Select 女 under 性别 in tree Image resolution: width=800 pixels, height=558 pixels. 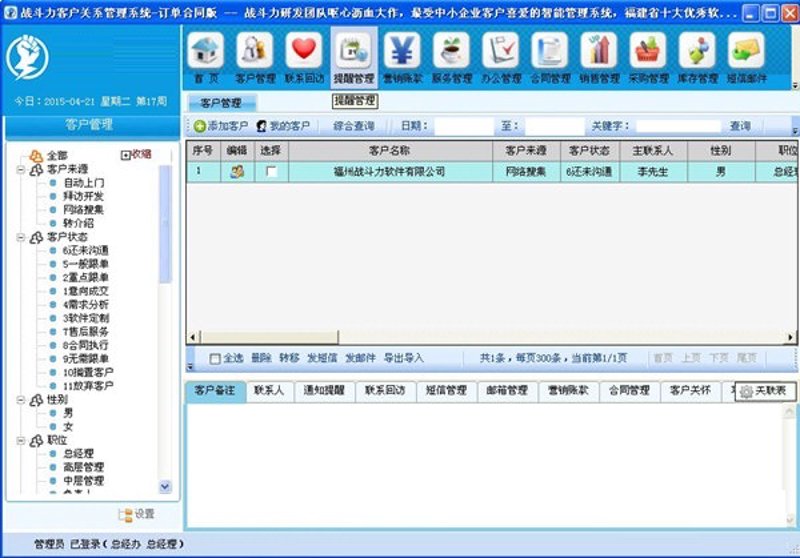coord(68,427)
